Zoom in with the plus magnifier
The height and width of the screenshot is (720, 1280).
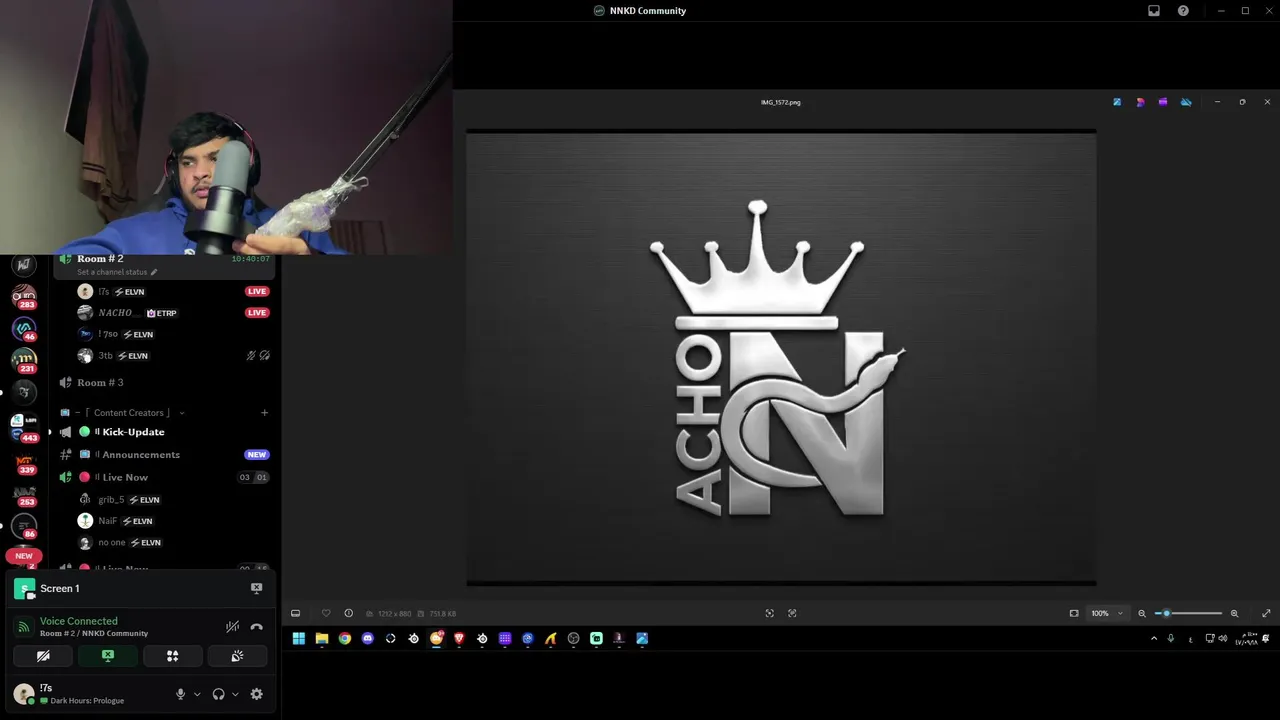[1234, 613]
